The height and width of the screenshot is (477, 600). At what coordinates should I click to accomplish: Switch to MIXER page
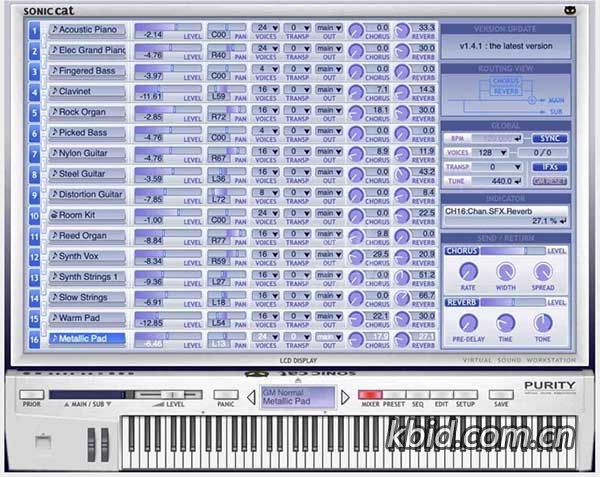[x=370, y=394]
